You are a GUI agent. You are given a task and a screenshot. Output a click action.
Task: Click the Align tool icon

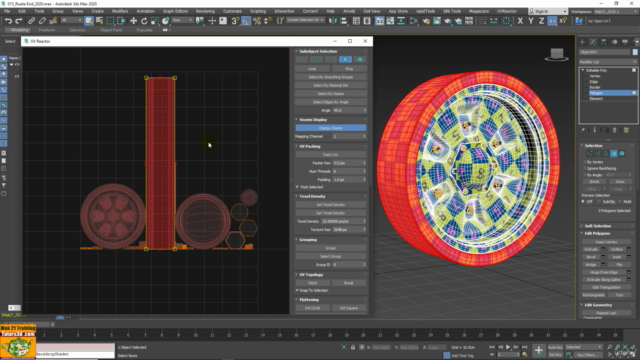point(344,21)
